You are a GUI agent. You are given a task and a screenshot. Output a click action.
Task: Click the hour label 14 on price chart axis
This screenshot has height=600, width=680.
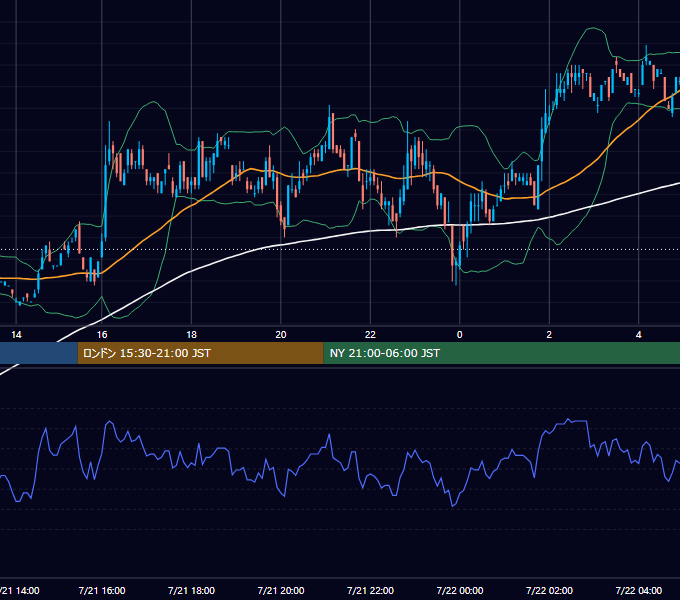[x=16, y=335]
